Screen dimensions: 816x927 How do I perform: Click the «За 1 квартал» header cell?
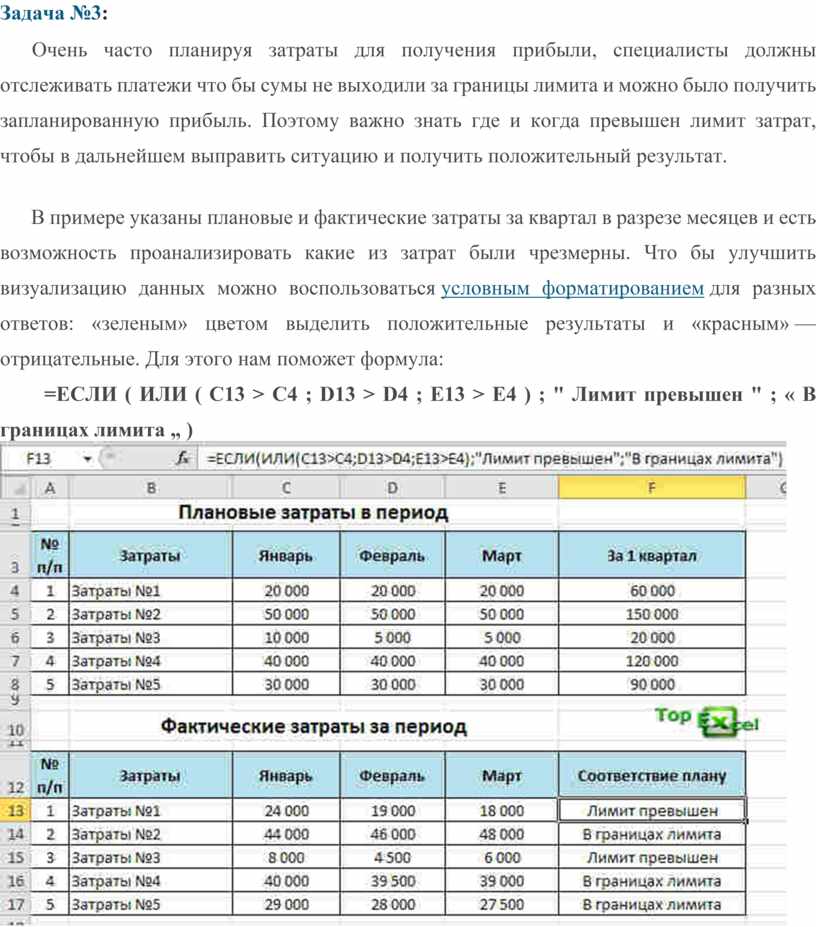652,555
